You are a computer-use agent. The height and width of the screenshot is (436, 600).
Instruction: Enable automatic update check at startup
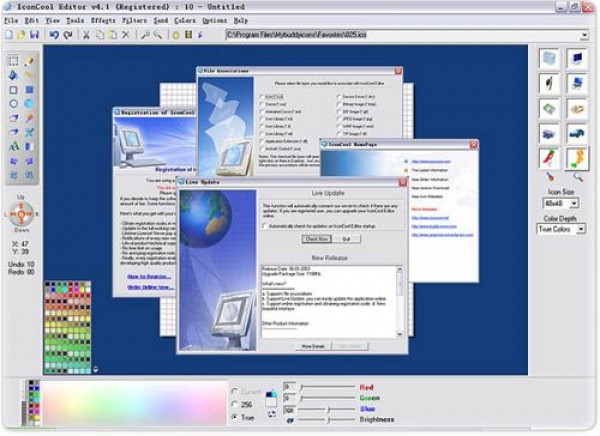(264, 226)
